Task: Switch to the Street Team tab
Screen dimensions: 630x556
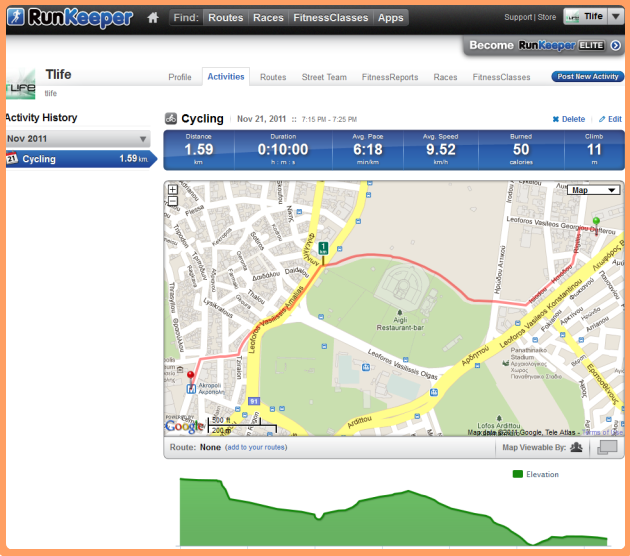Action: 324,77
